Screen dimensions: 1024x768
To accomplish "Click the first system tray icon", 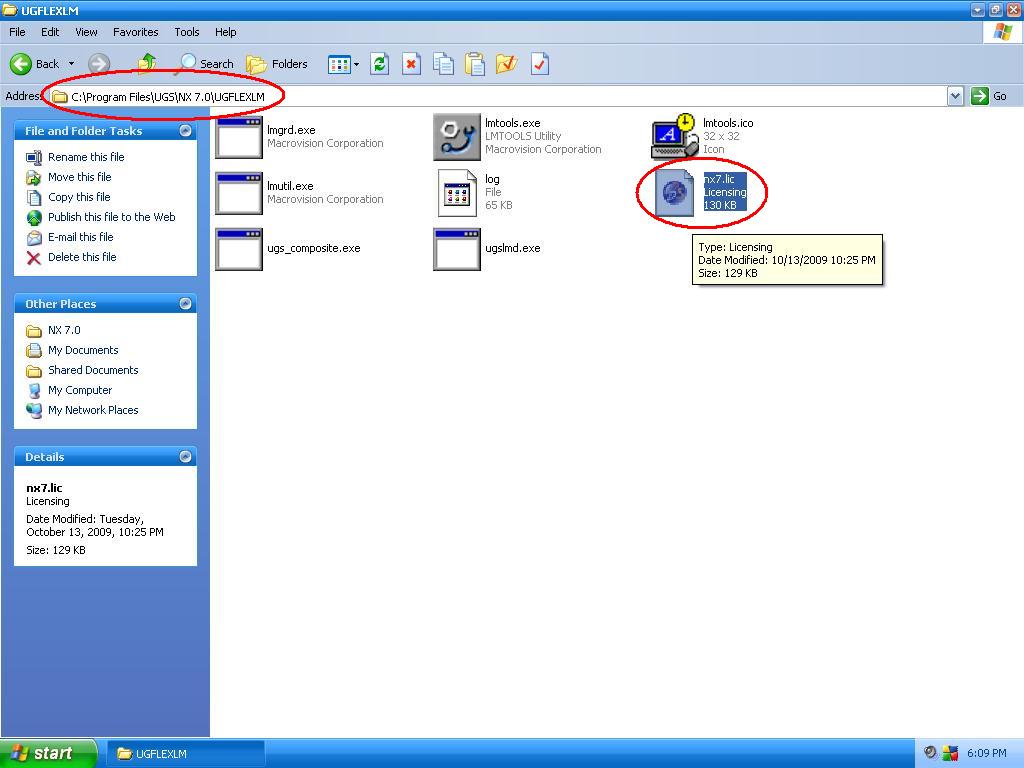I will (x=930, y=753).
